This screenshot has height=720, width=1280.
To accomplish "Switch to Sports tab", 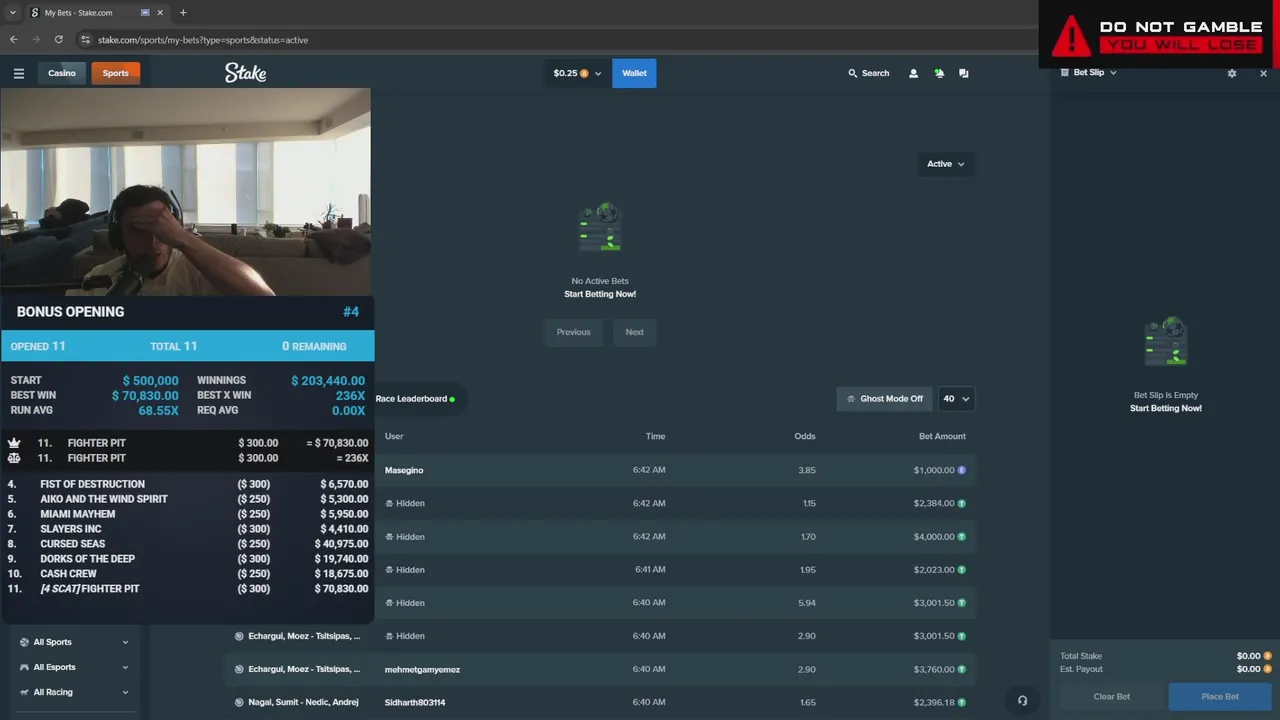I will click(115, 73).
